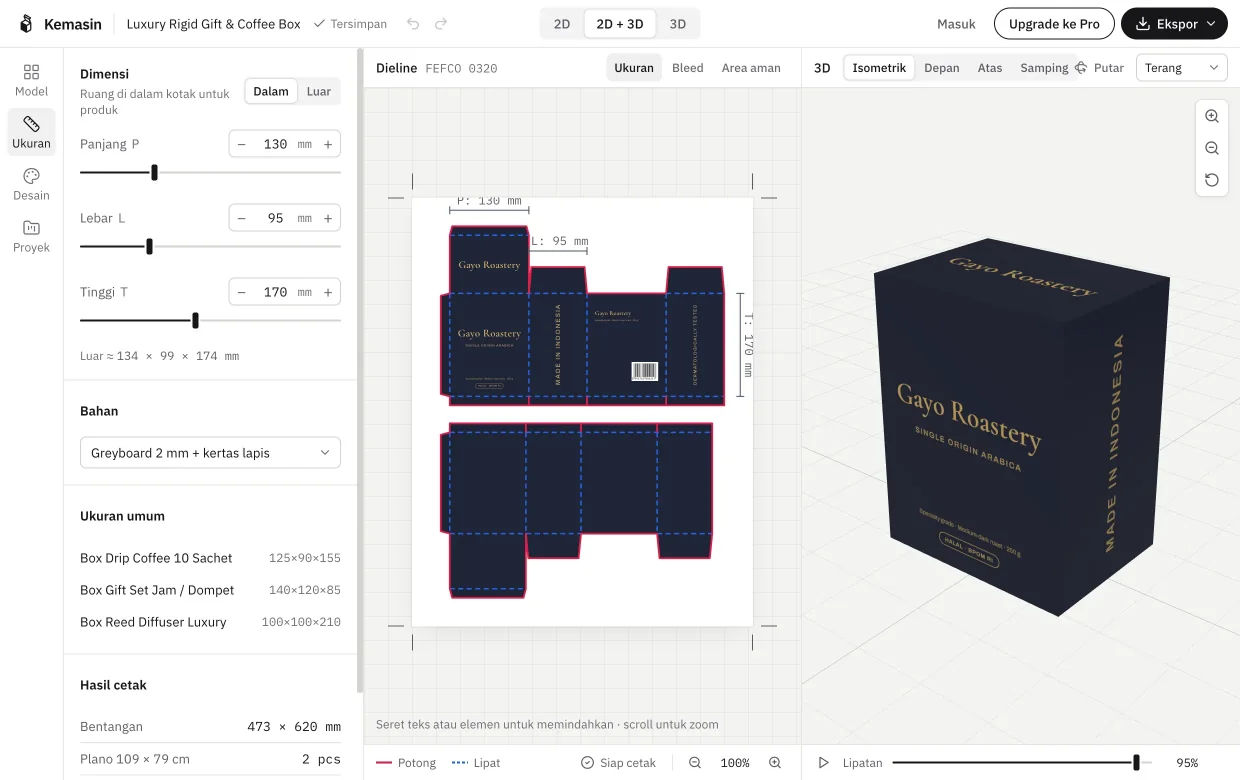Image resolution: width=1240 pixels, height=780 pixels.
Task: Click the Lebar value field 95
Action: (x=275, y=218)
